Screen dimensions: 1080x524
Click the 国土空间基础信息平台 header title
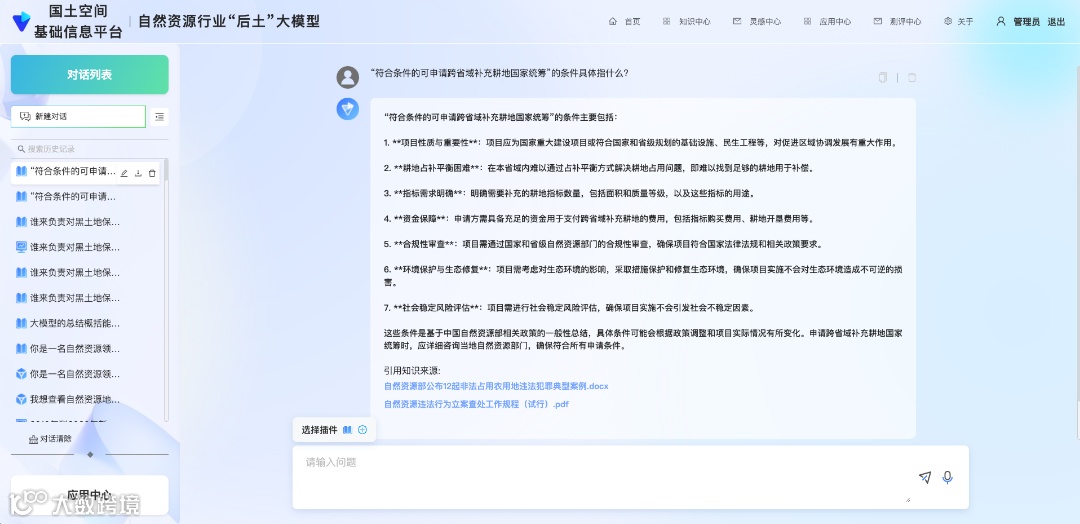78,21
